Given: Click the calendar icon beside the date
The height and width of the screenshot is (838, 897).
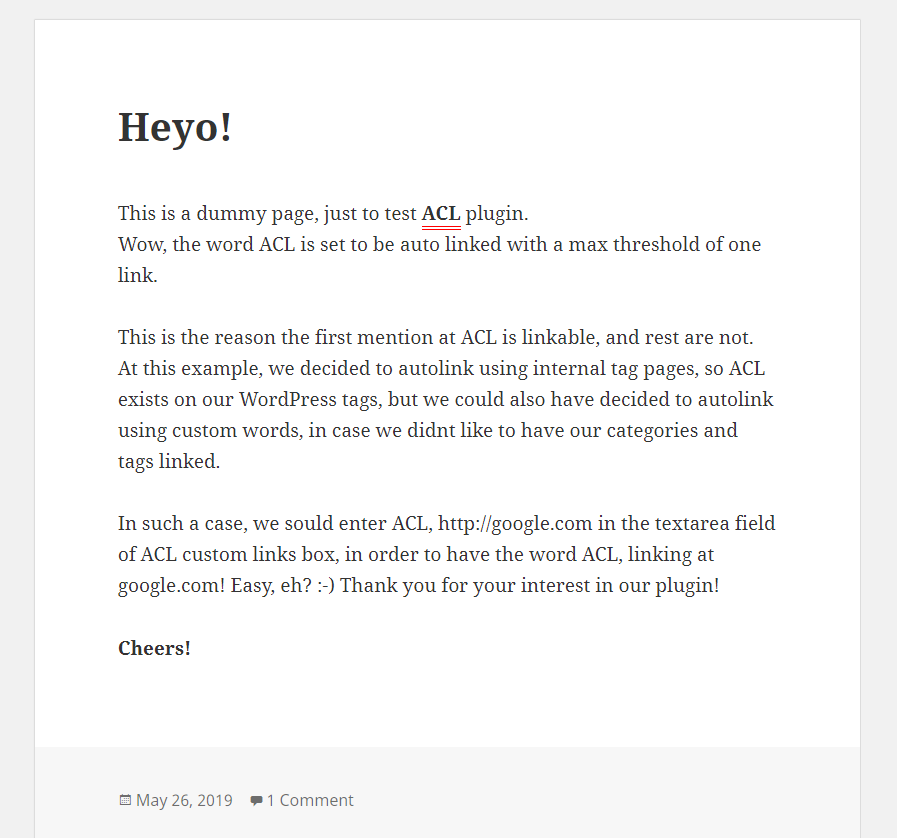Looking at the screenshot, I should 125,800.
